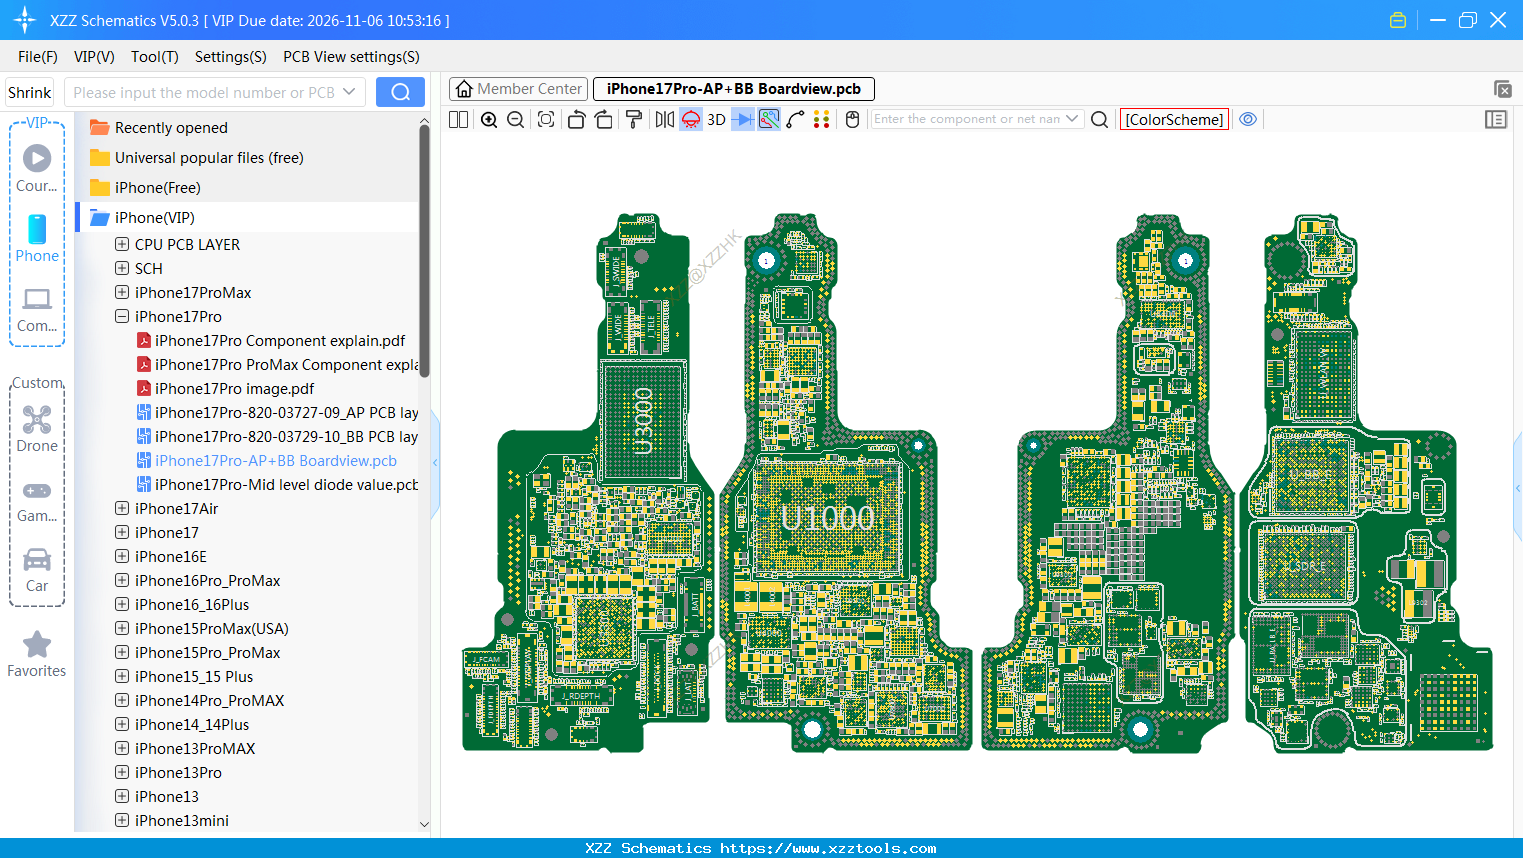Open the Drone category in sidebar
Screen dimensions: 1523x858
[37, 429]
